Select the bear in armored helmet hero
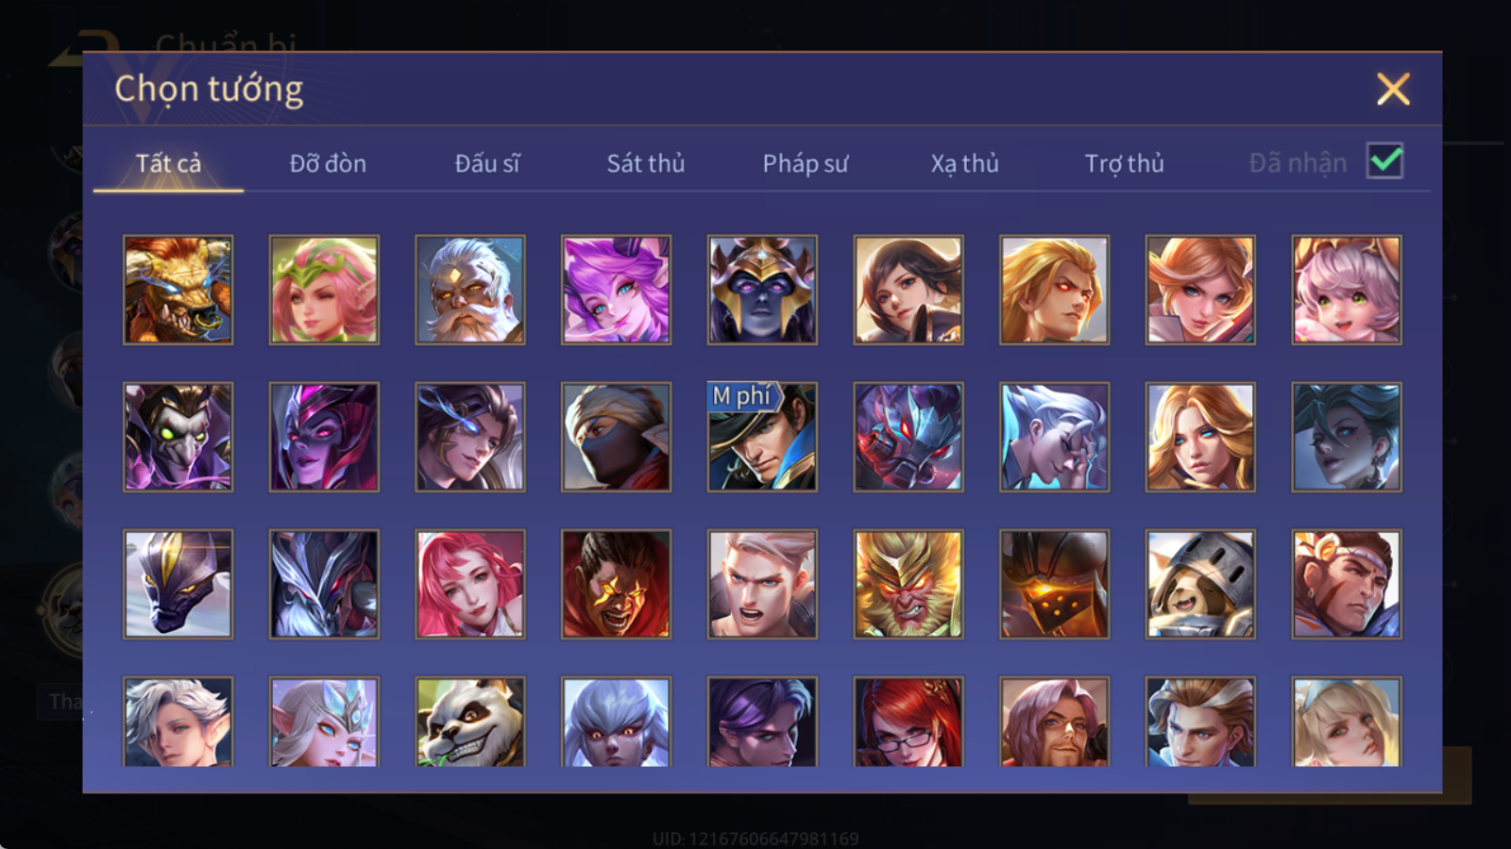 [1200, 584]
